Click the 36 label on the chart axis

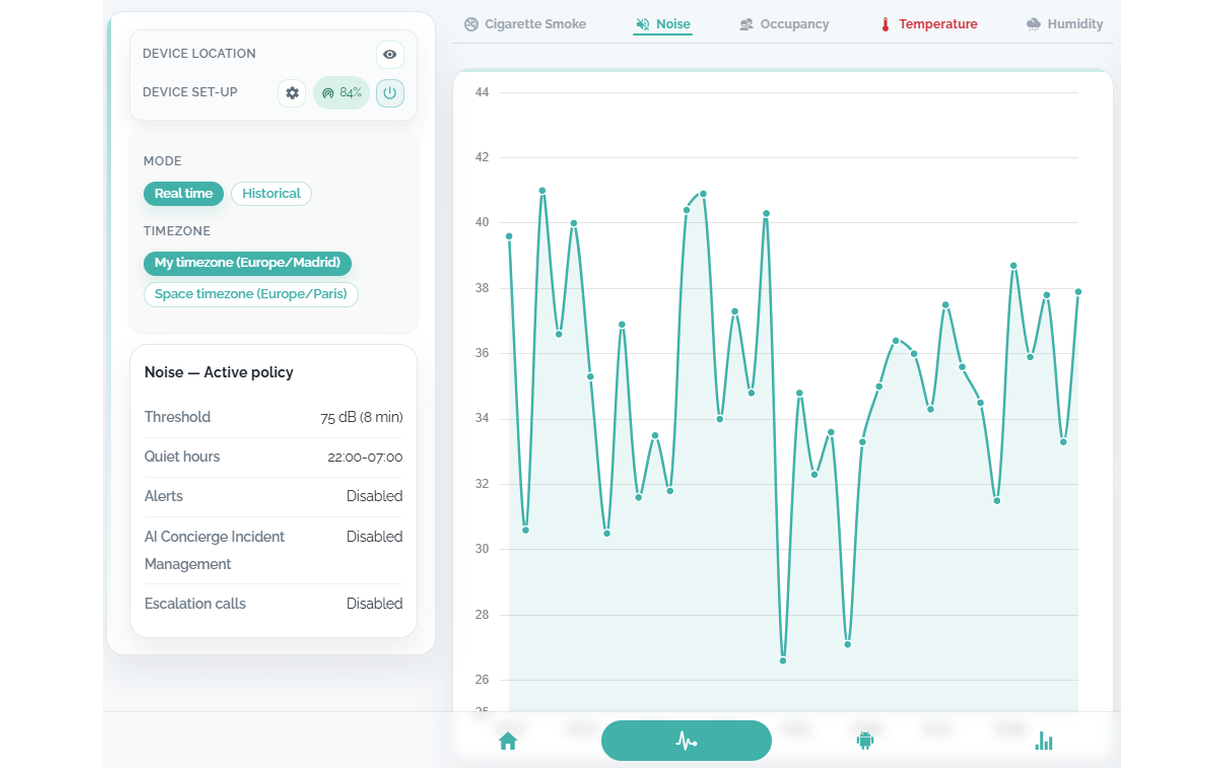pyautogui.click(x=482, y=353)
